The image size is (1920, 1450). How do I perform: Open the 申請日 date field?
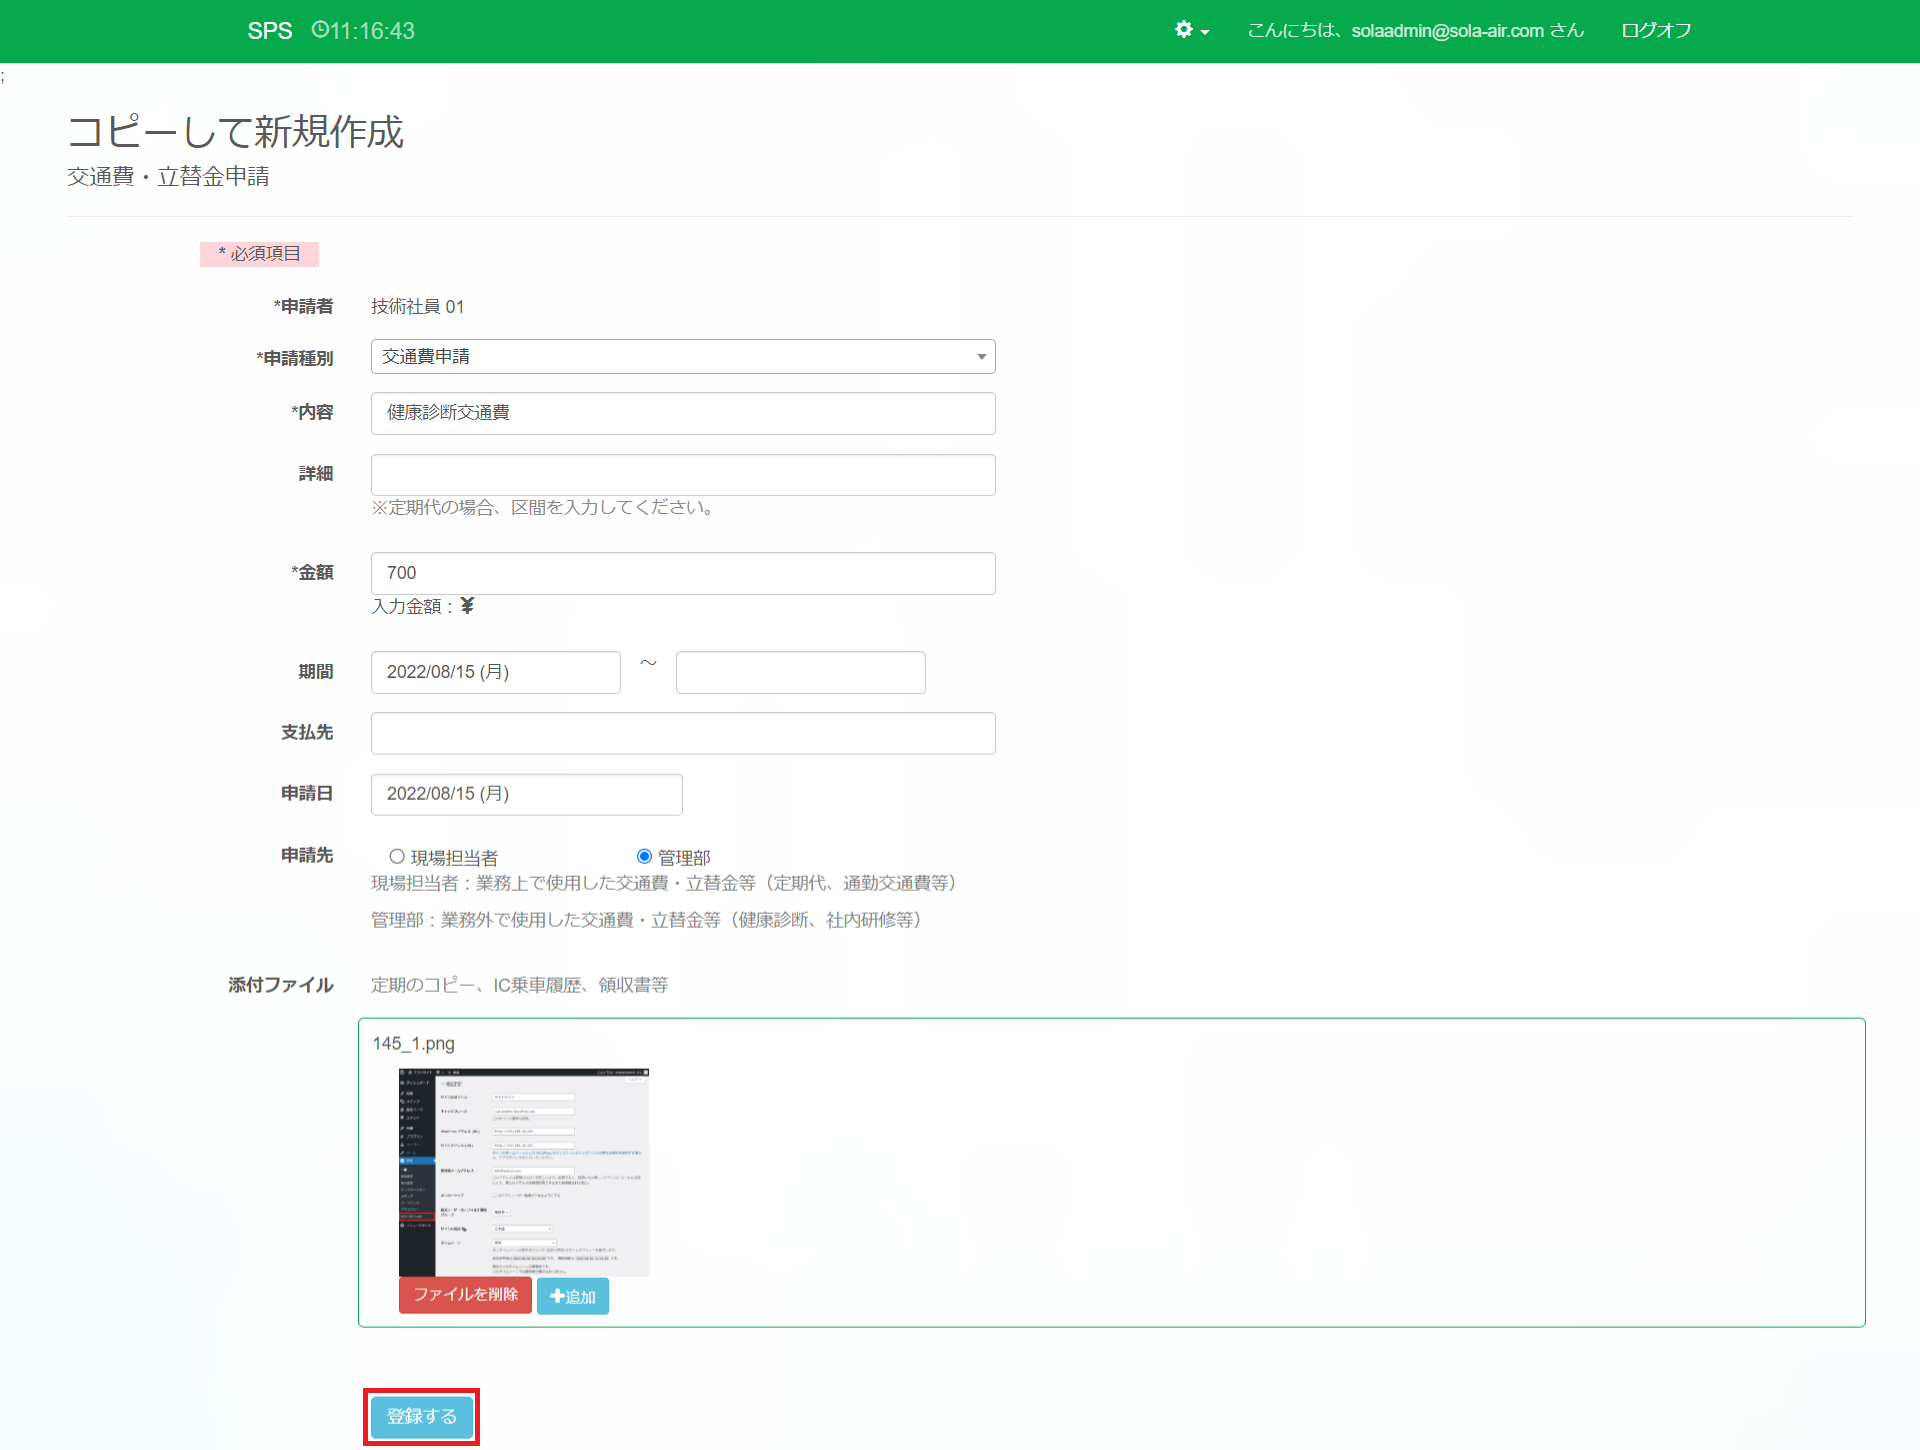coord(526,794)
